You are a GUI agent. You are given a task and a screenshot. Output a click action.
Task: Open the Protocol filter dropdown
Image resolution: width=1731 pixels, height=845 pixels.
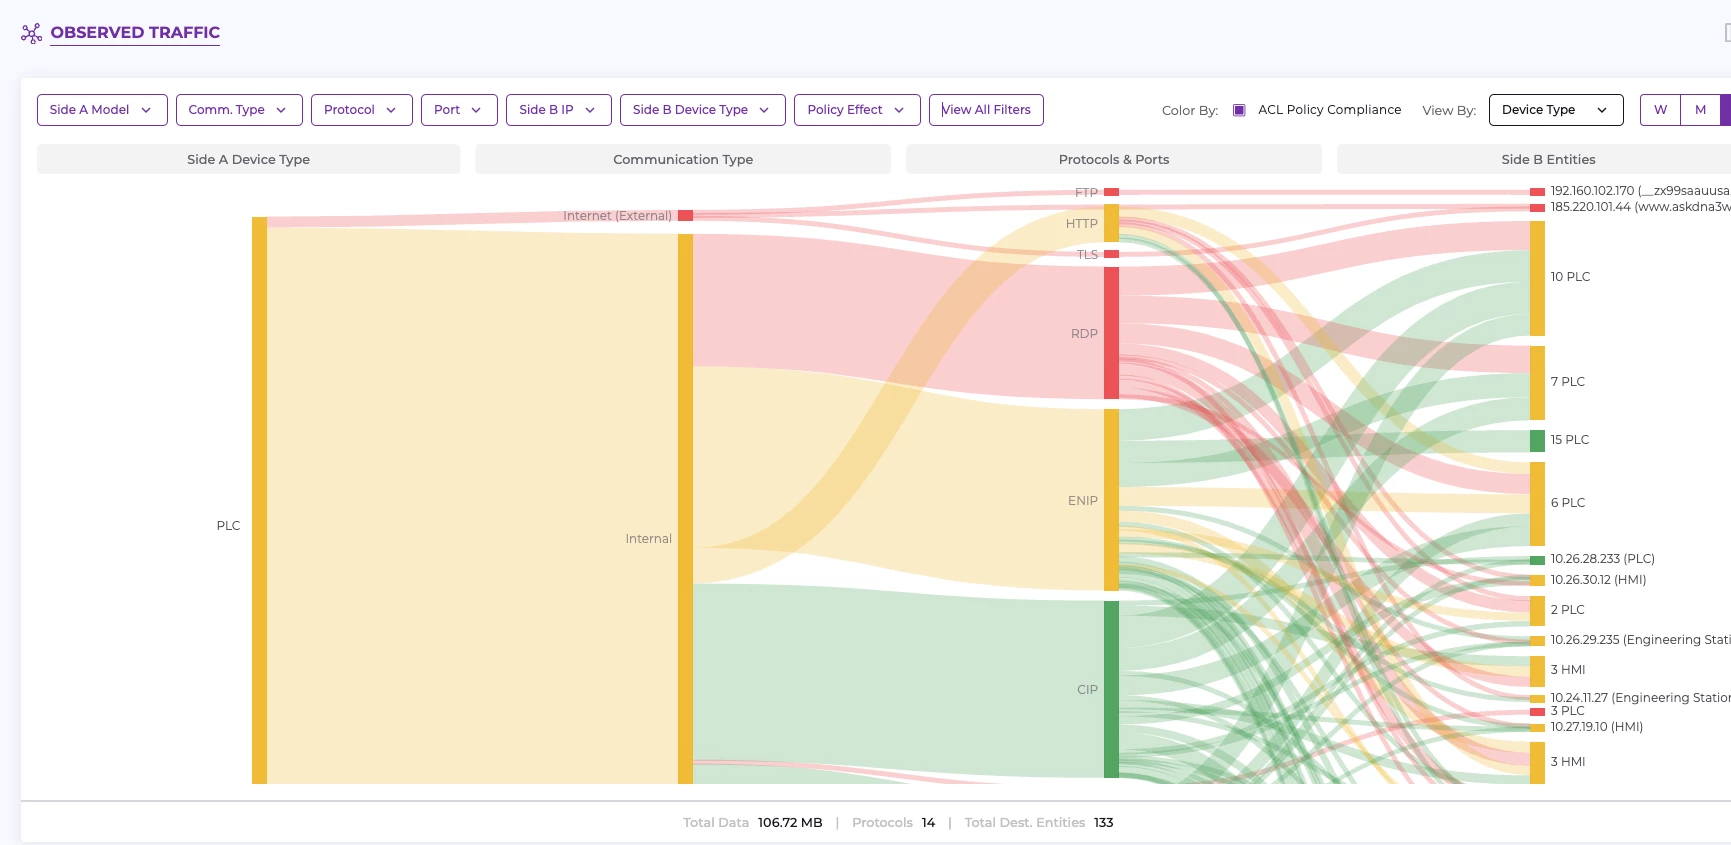pyautogui.click(x=361, y=110)
